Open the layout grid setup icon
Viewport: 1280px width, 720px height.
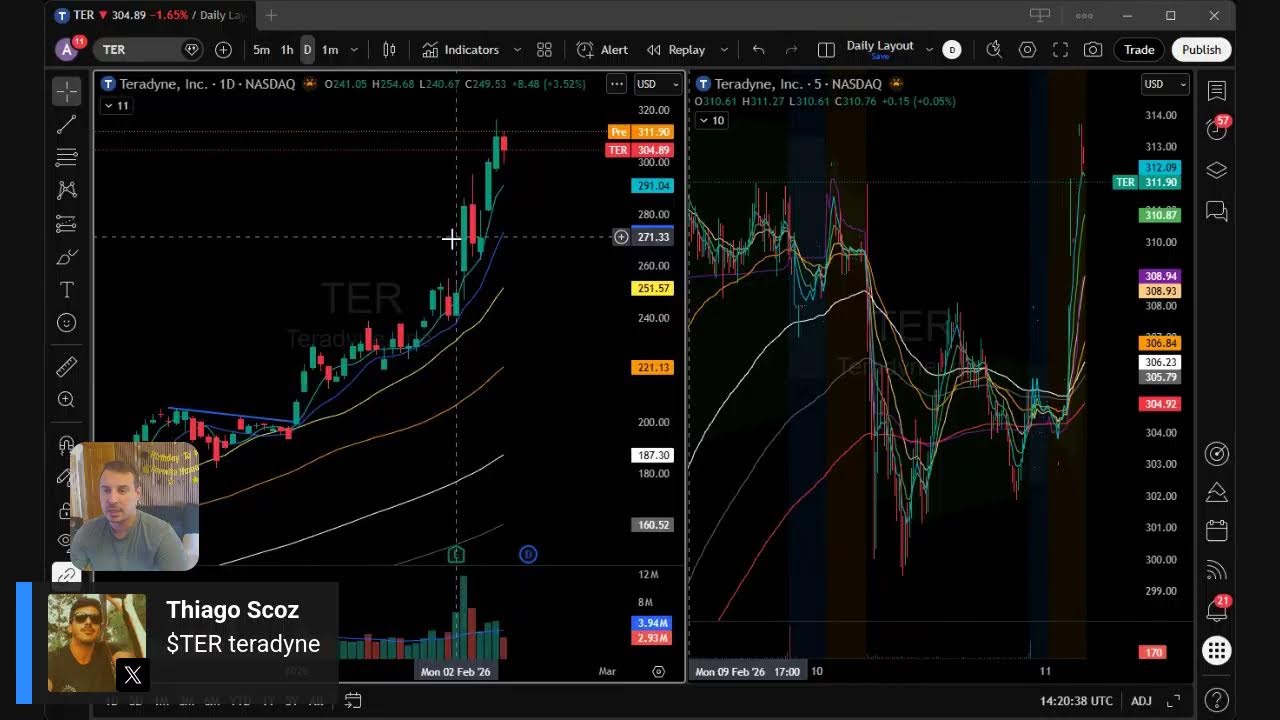826,50
